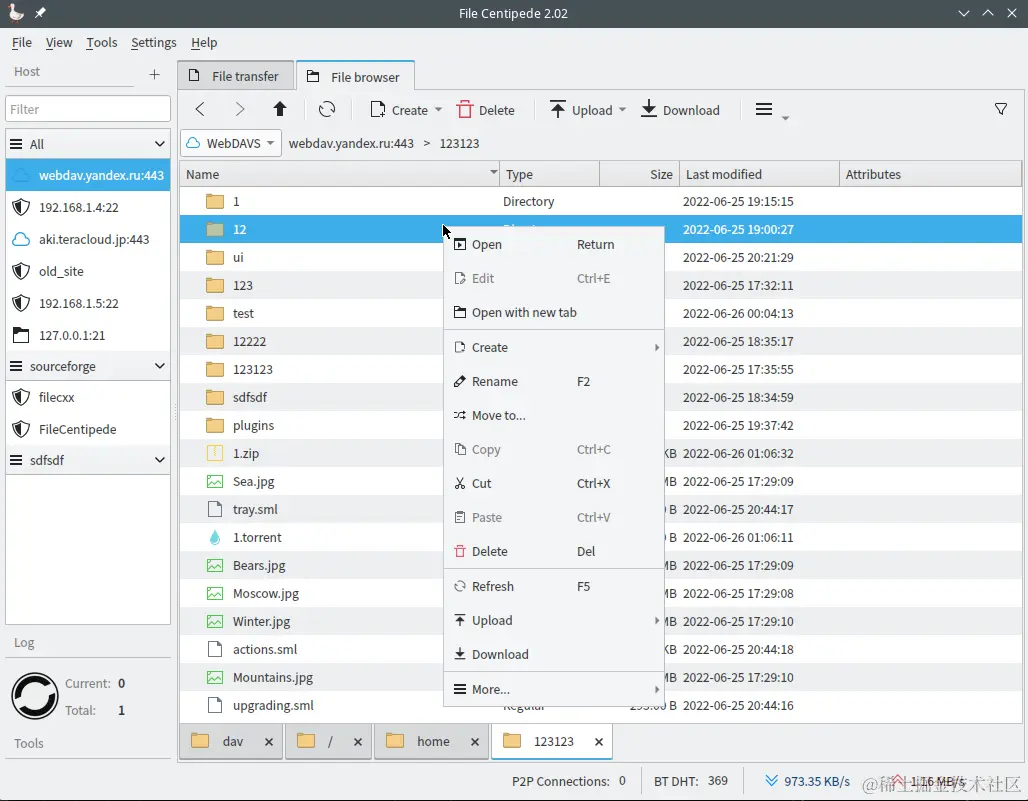Select the file upgrading.sml

[273, 706]
